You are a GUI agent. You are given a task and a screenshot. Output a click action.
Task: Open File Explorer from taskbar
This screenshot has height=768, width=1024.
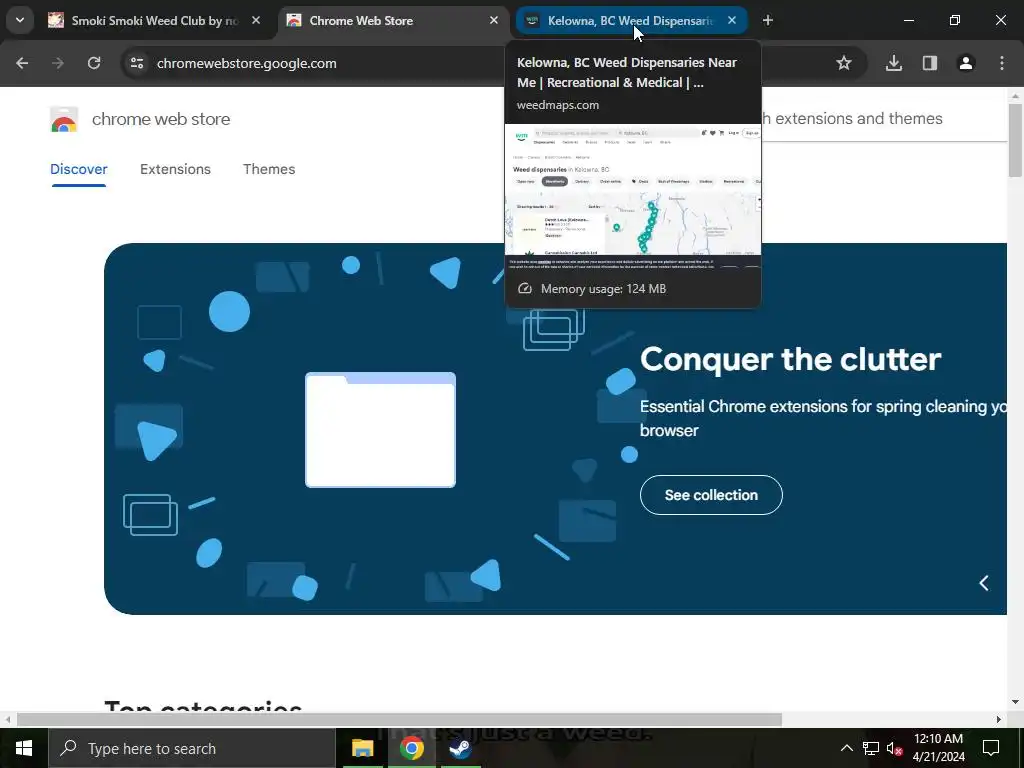click(x=362, y=748)
